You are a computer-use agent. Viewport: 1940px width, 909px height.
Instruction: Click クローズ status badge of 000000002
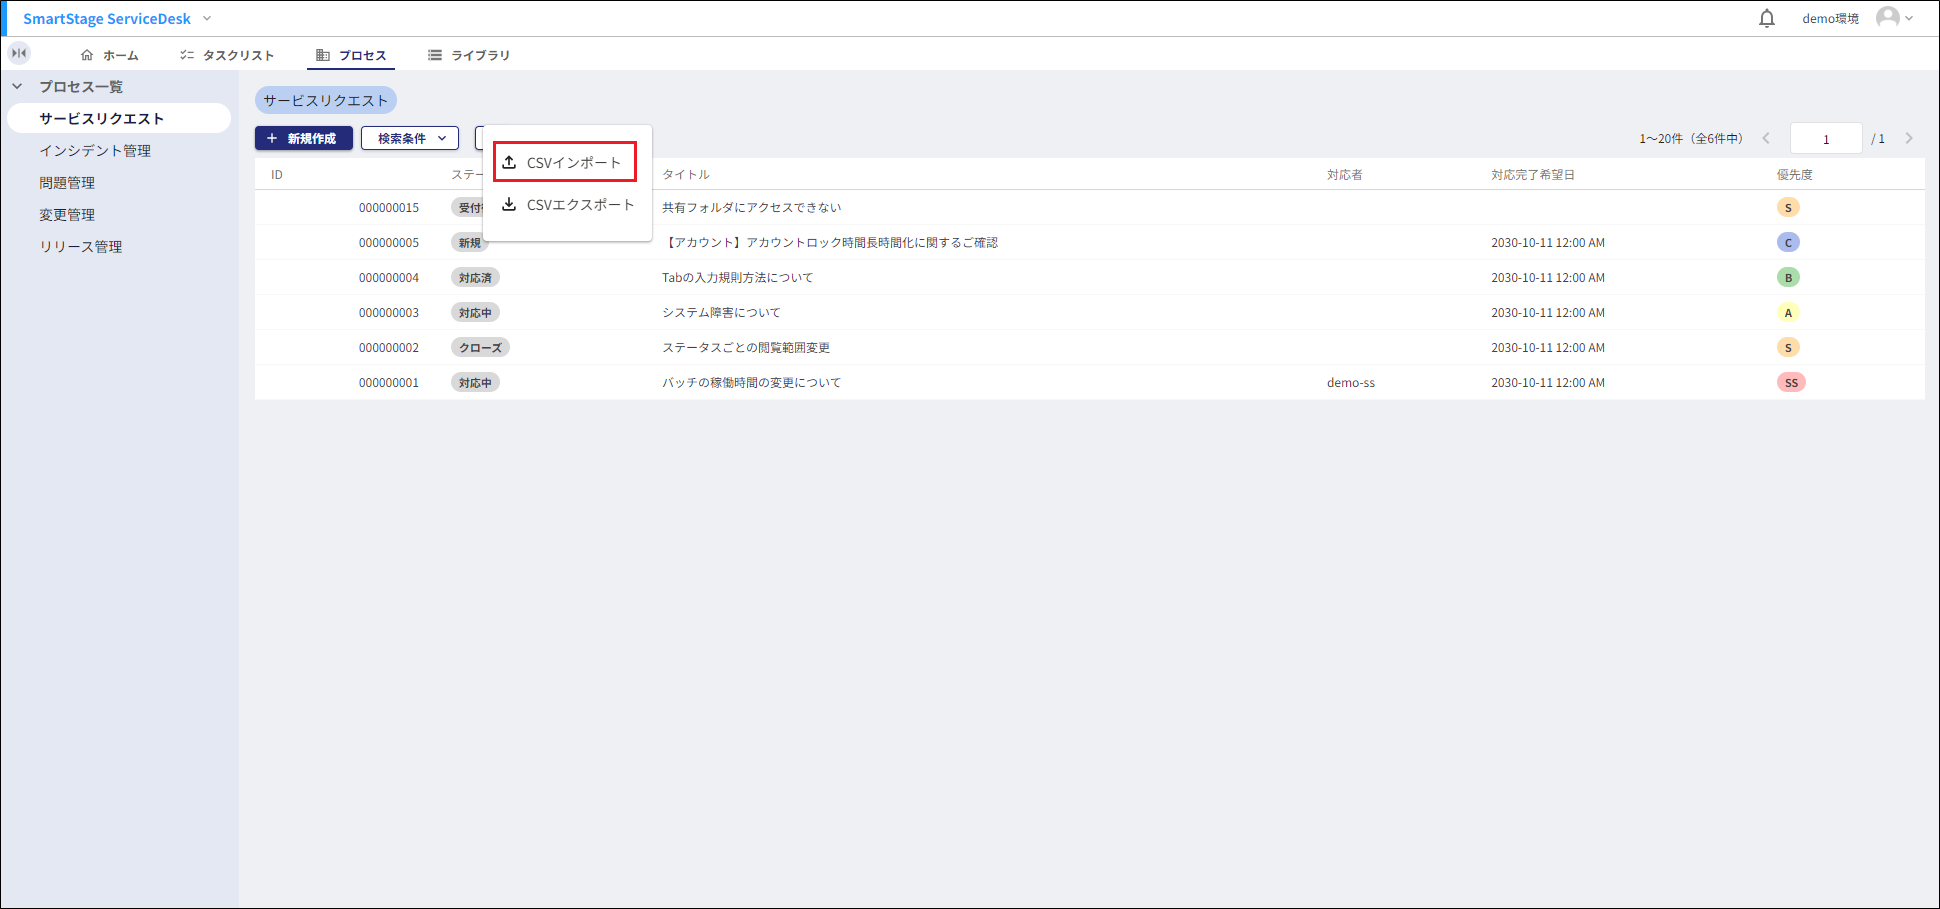[480, 347]
